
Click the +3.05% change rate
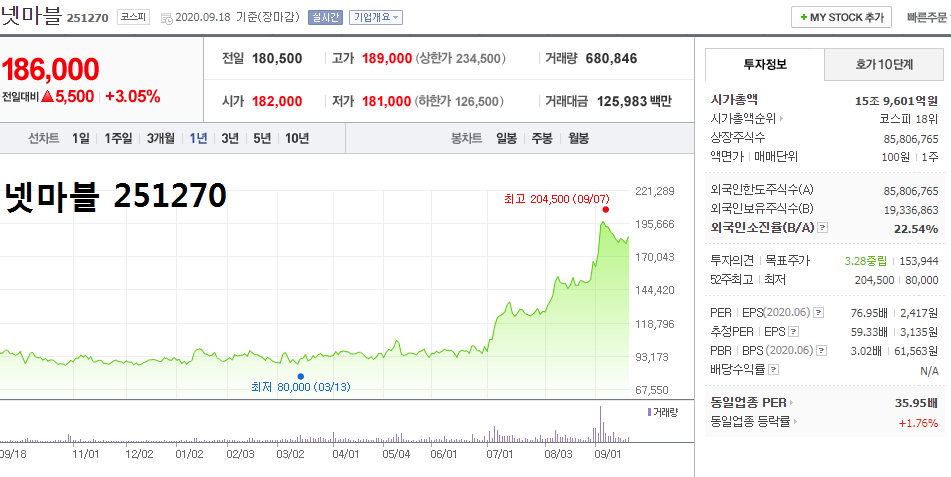(132, 96)
